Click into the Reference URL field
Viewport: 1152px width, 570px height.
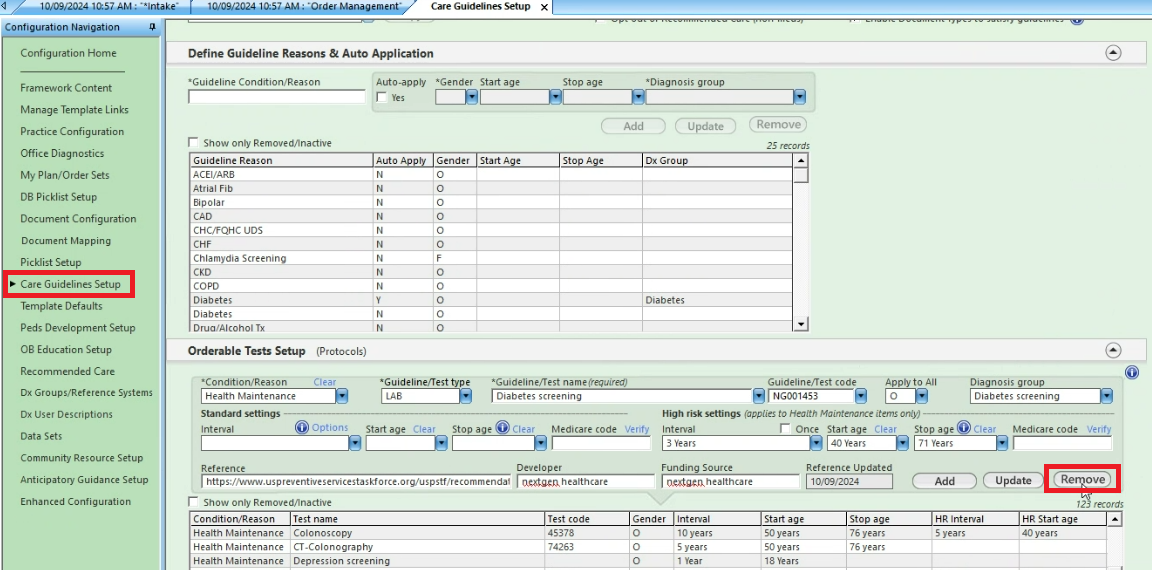click(x=356, y=482)
